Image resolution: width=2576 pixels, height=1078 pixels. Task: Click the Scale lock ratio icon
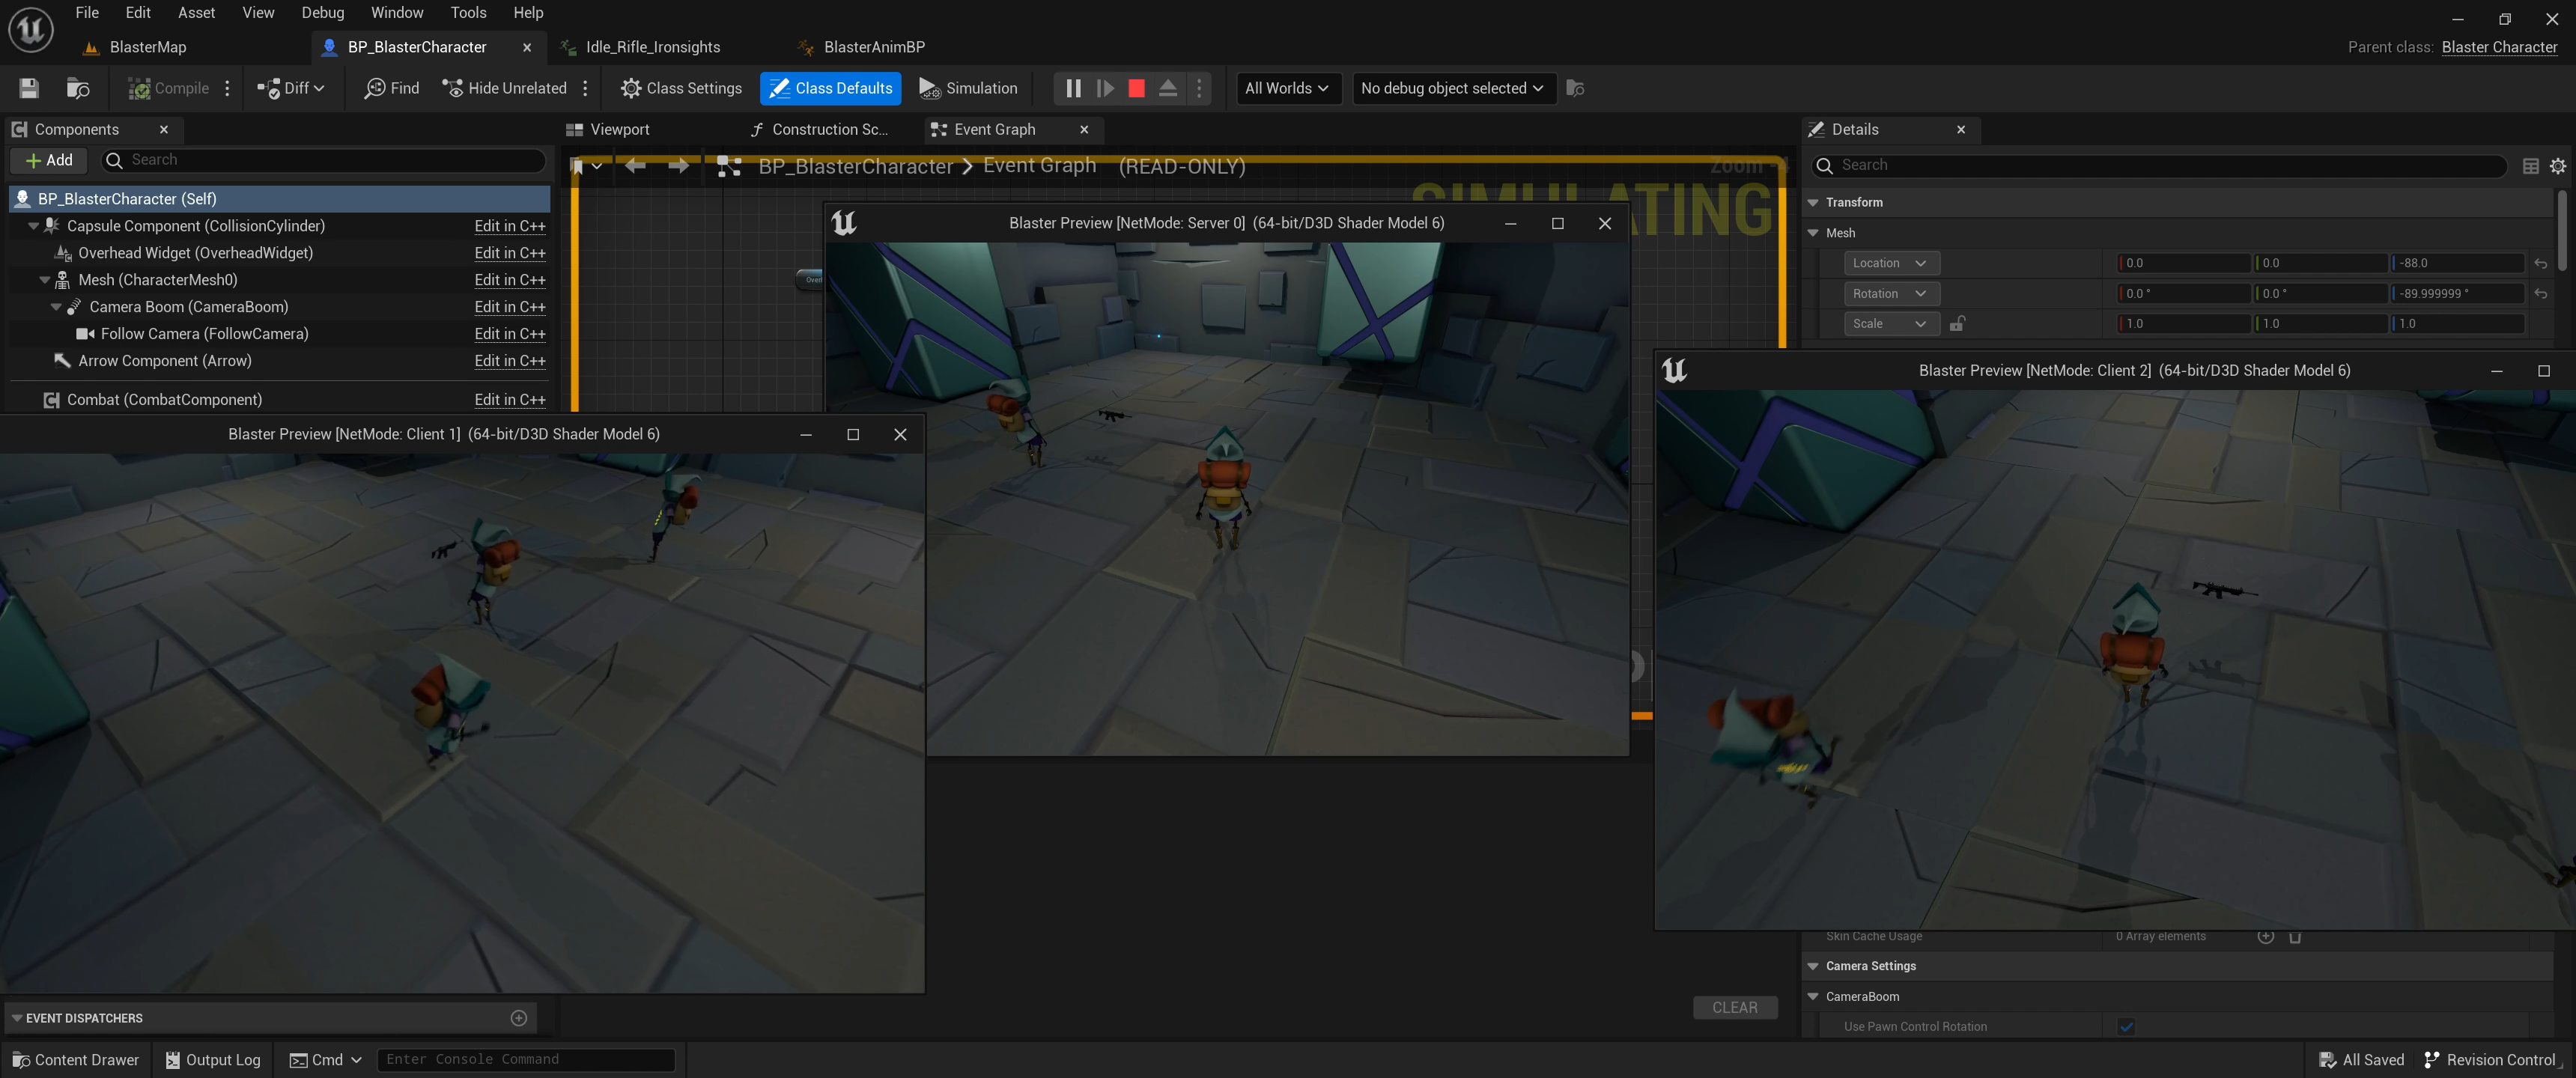coord(1957,323)
